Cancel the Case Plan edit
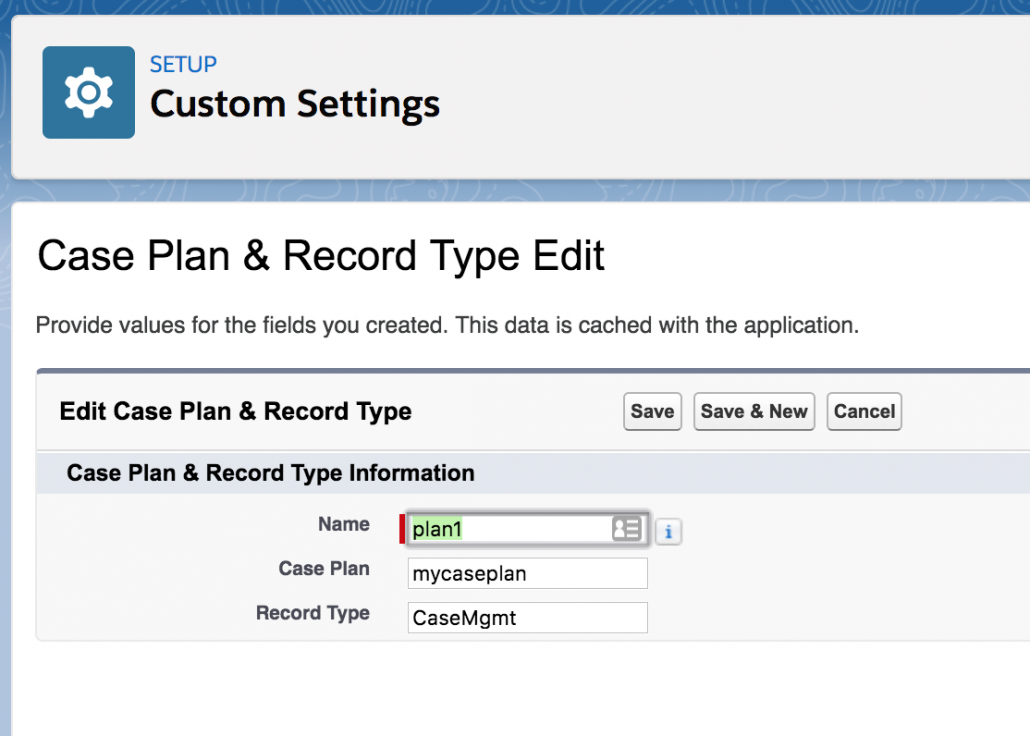This screenshot has height=736, width=1030. [864, 411]
